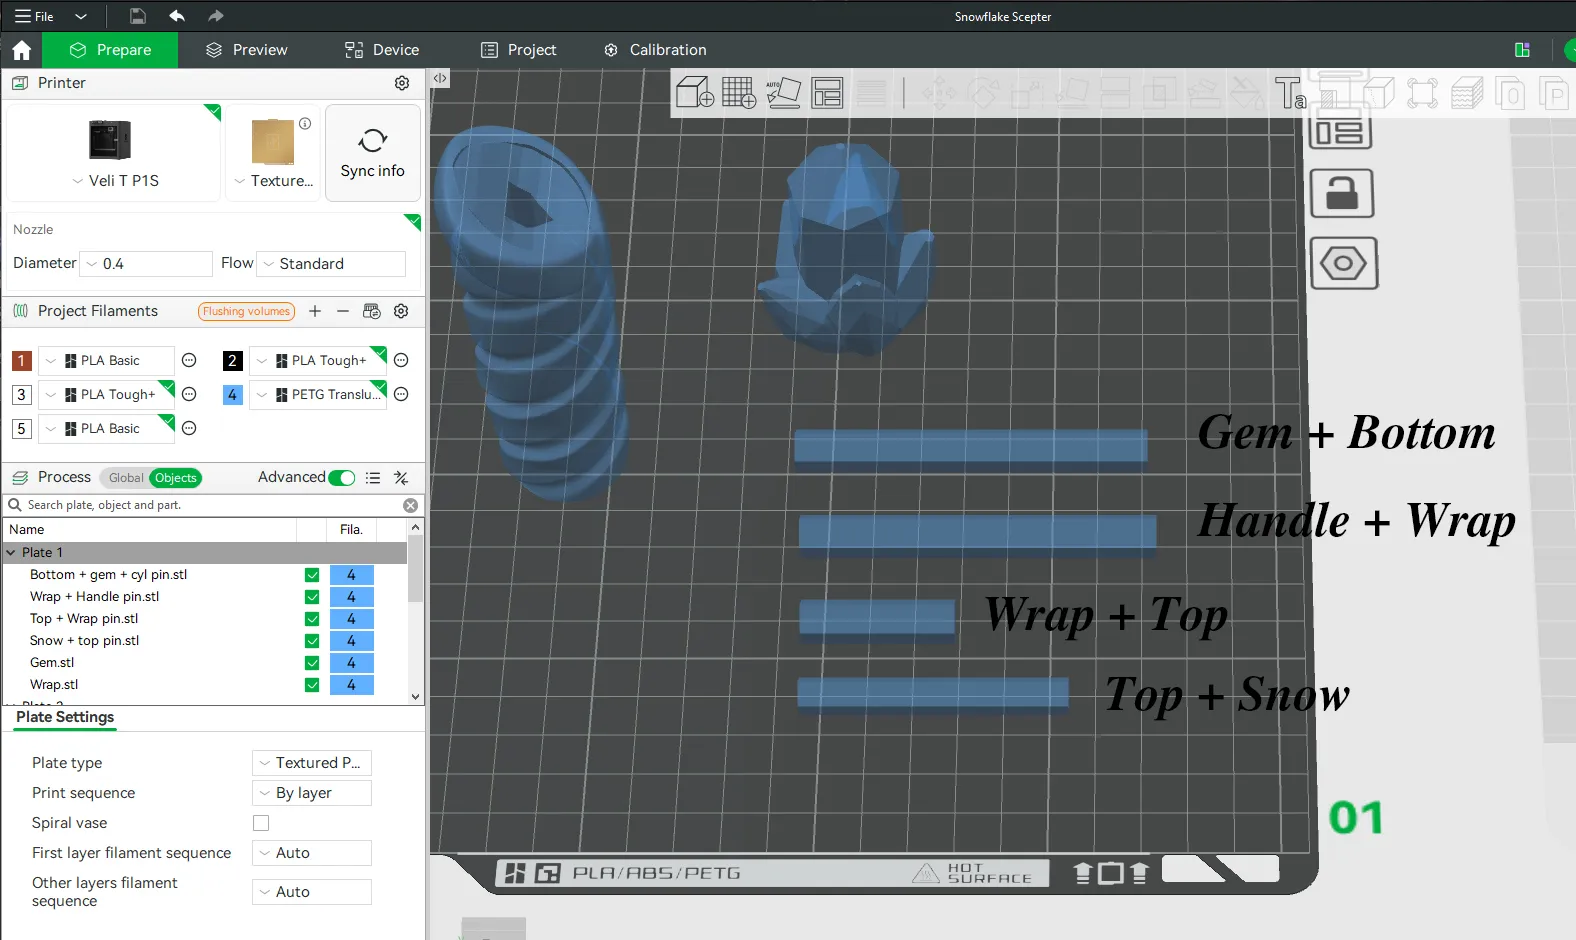This screenshot has width=1576, height=940.
Task: Switch to the Device tab
Action: click(x=382, y=50)
